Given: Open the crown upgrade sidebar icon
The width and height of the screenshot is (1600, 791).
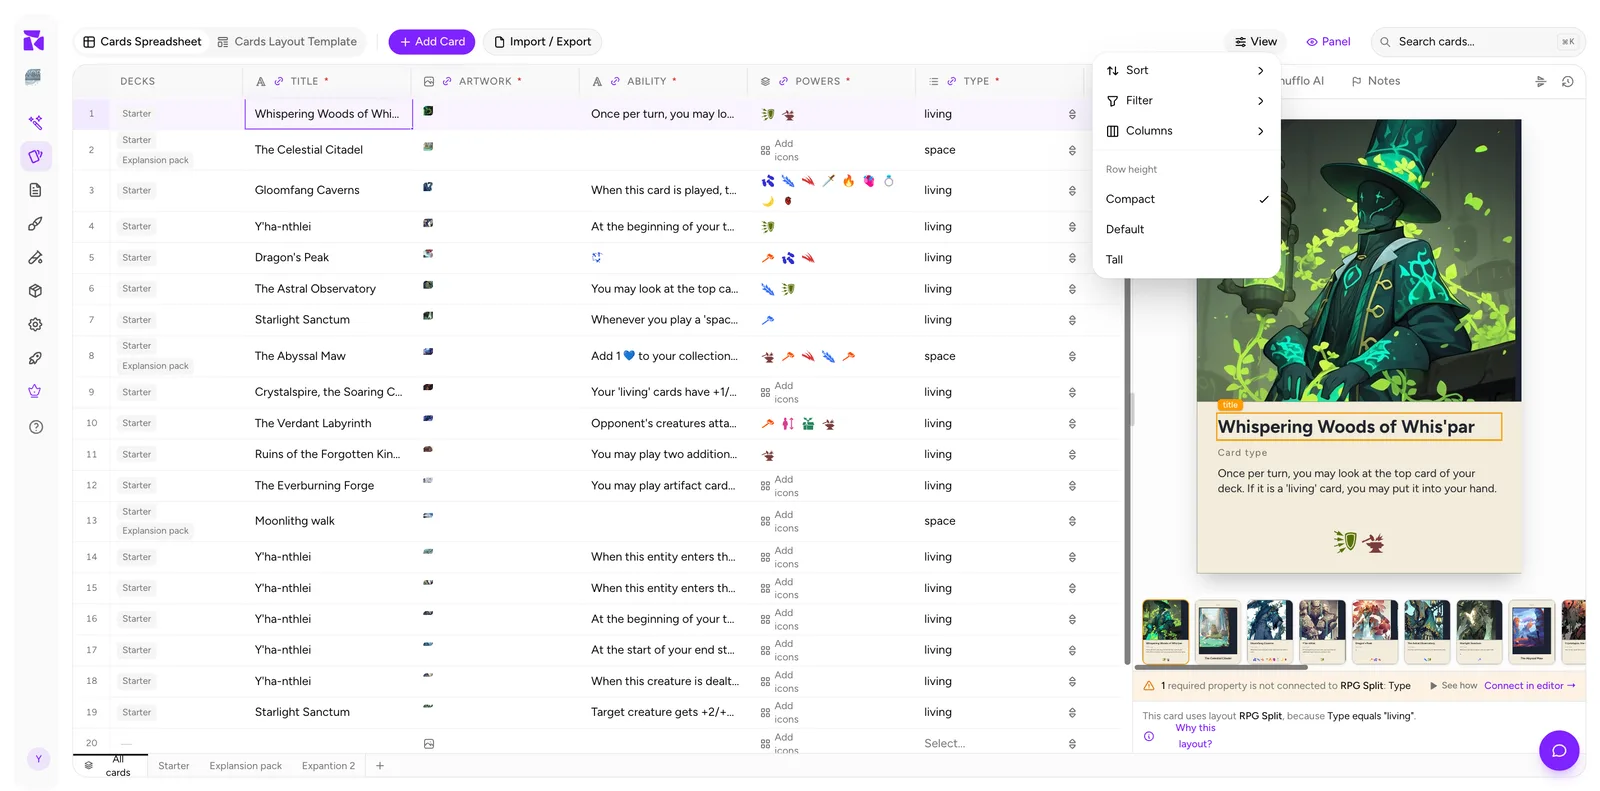Looking at the screenshot, I should click(35, 391).
